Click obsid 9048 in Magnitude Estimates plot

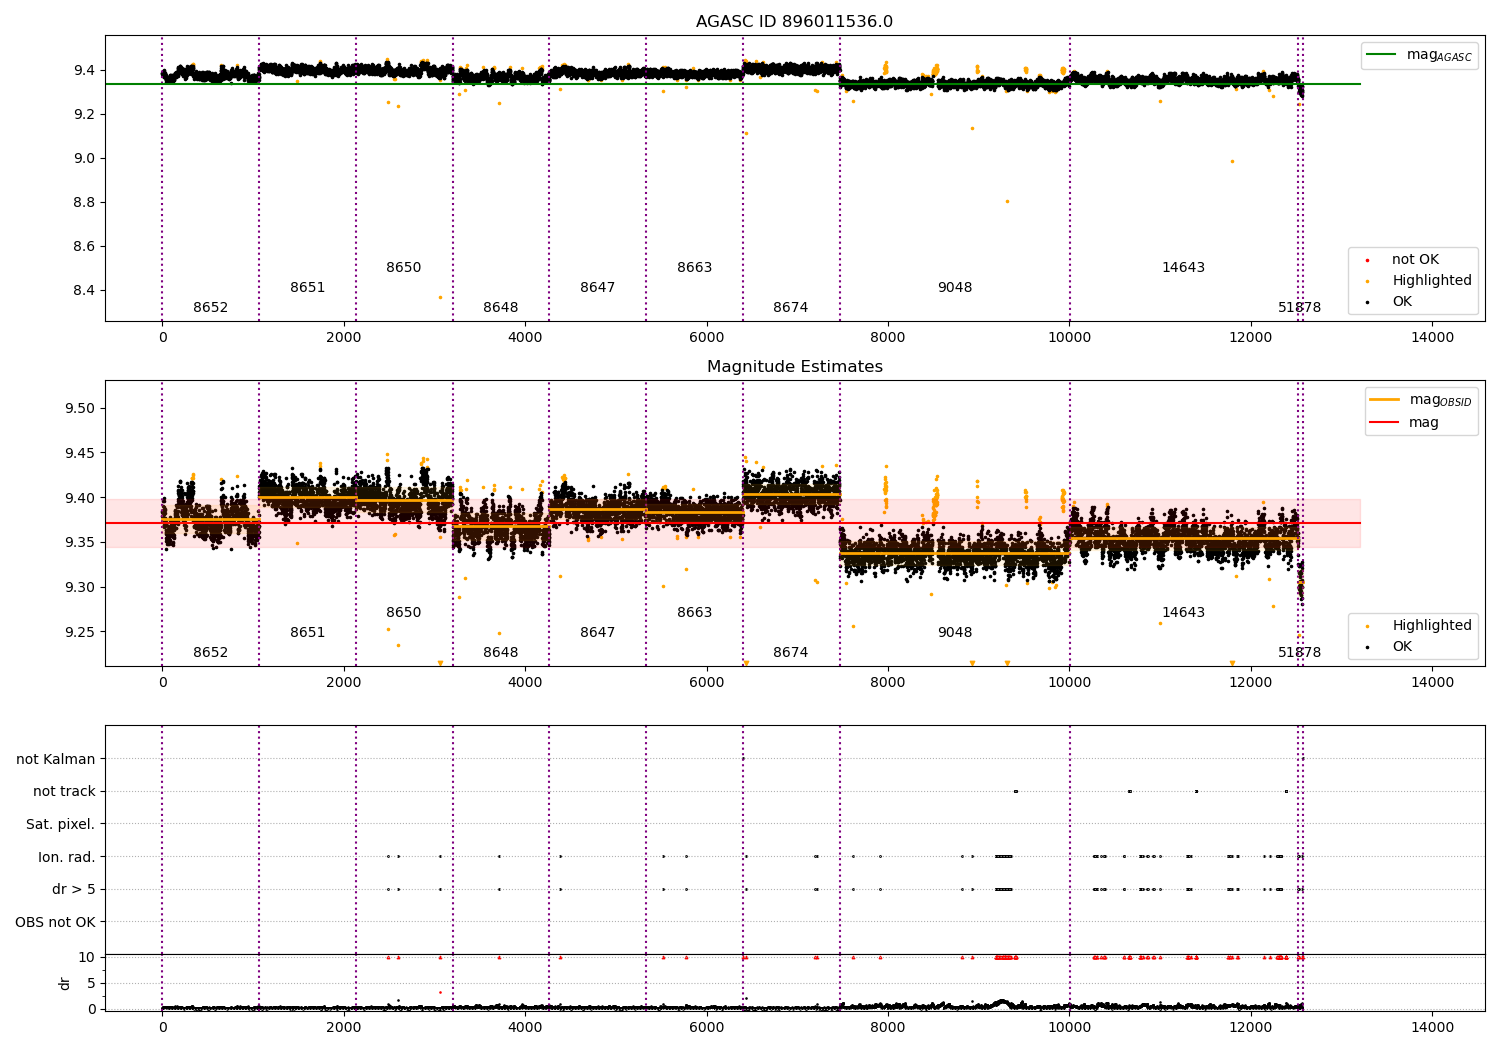click(955, 633)
